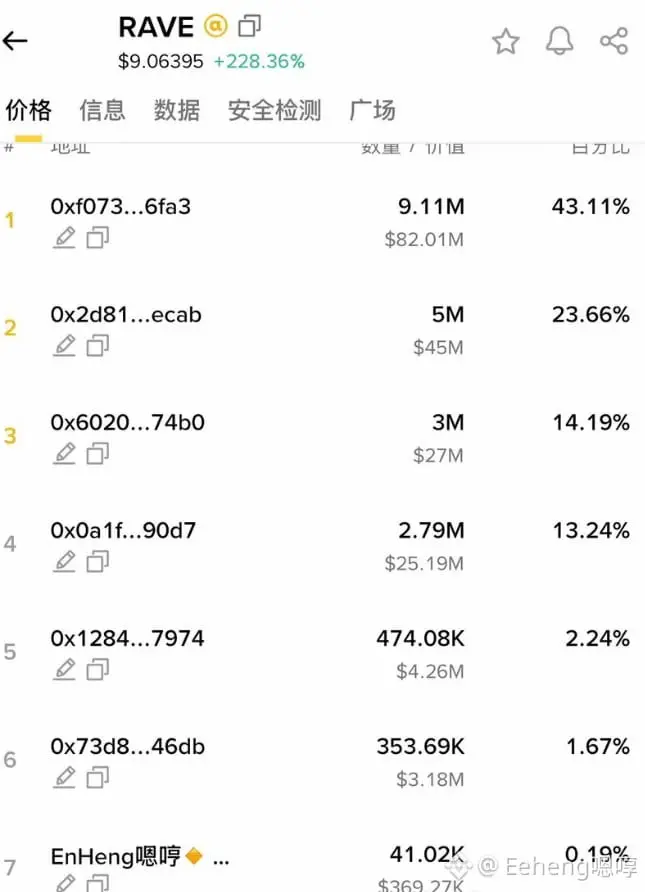This screenshot has width=645, height=892.
Task: Edit label for address 0x0a1f...90d7
Action: coord(64,561)
